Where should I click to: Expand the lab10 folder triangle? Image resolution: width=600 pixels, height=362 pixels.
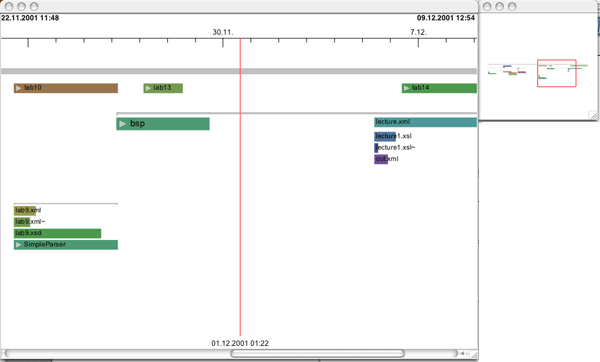18,88
